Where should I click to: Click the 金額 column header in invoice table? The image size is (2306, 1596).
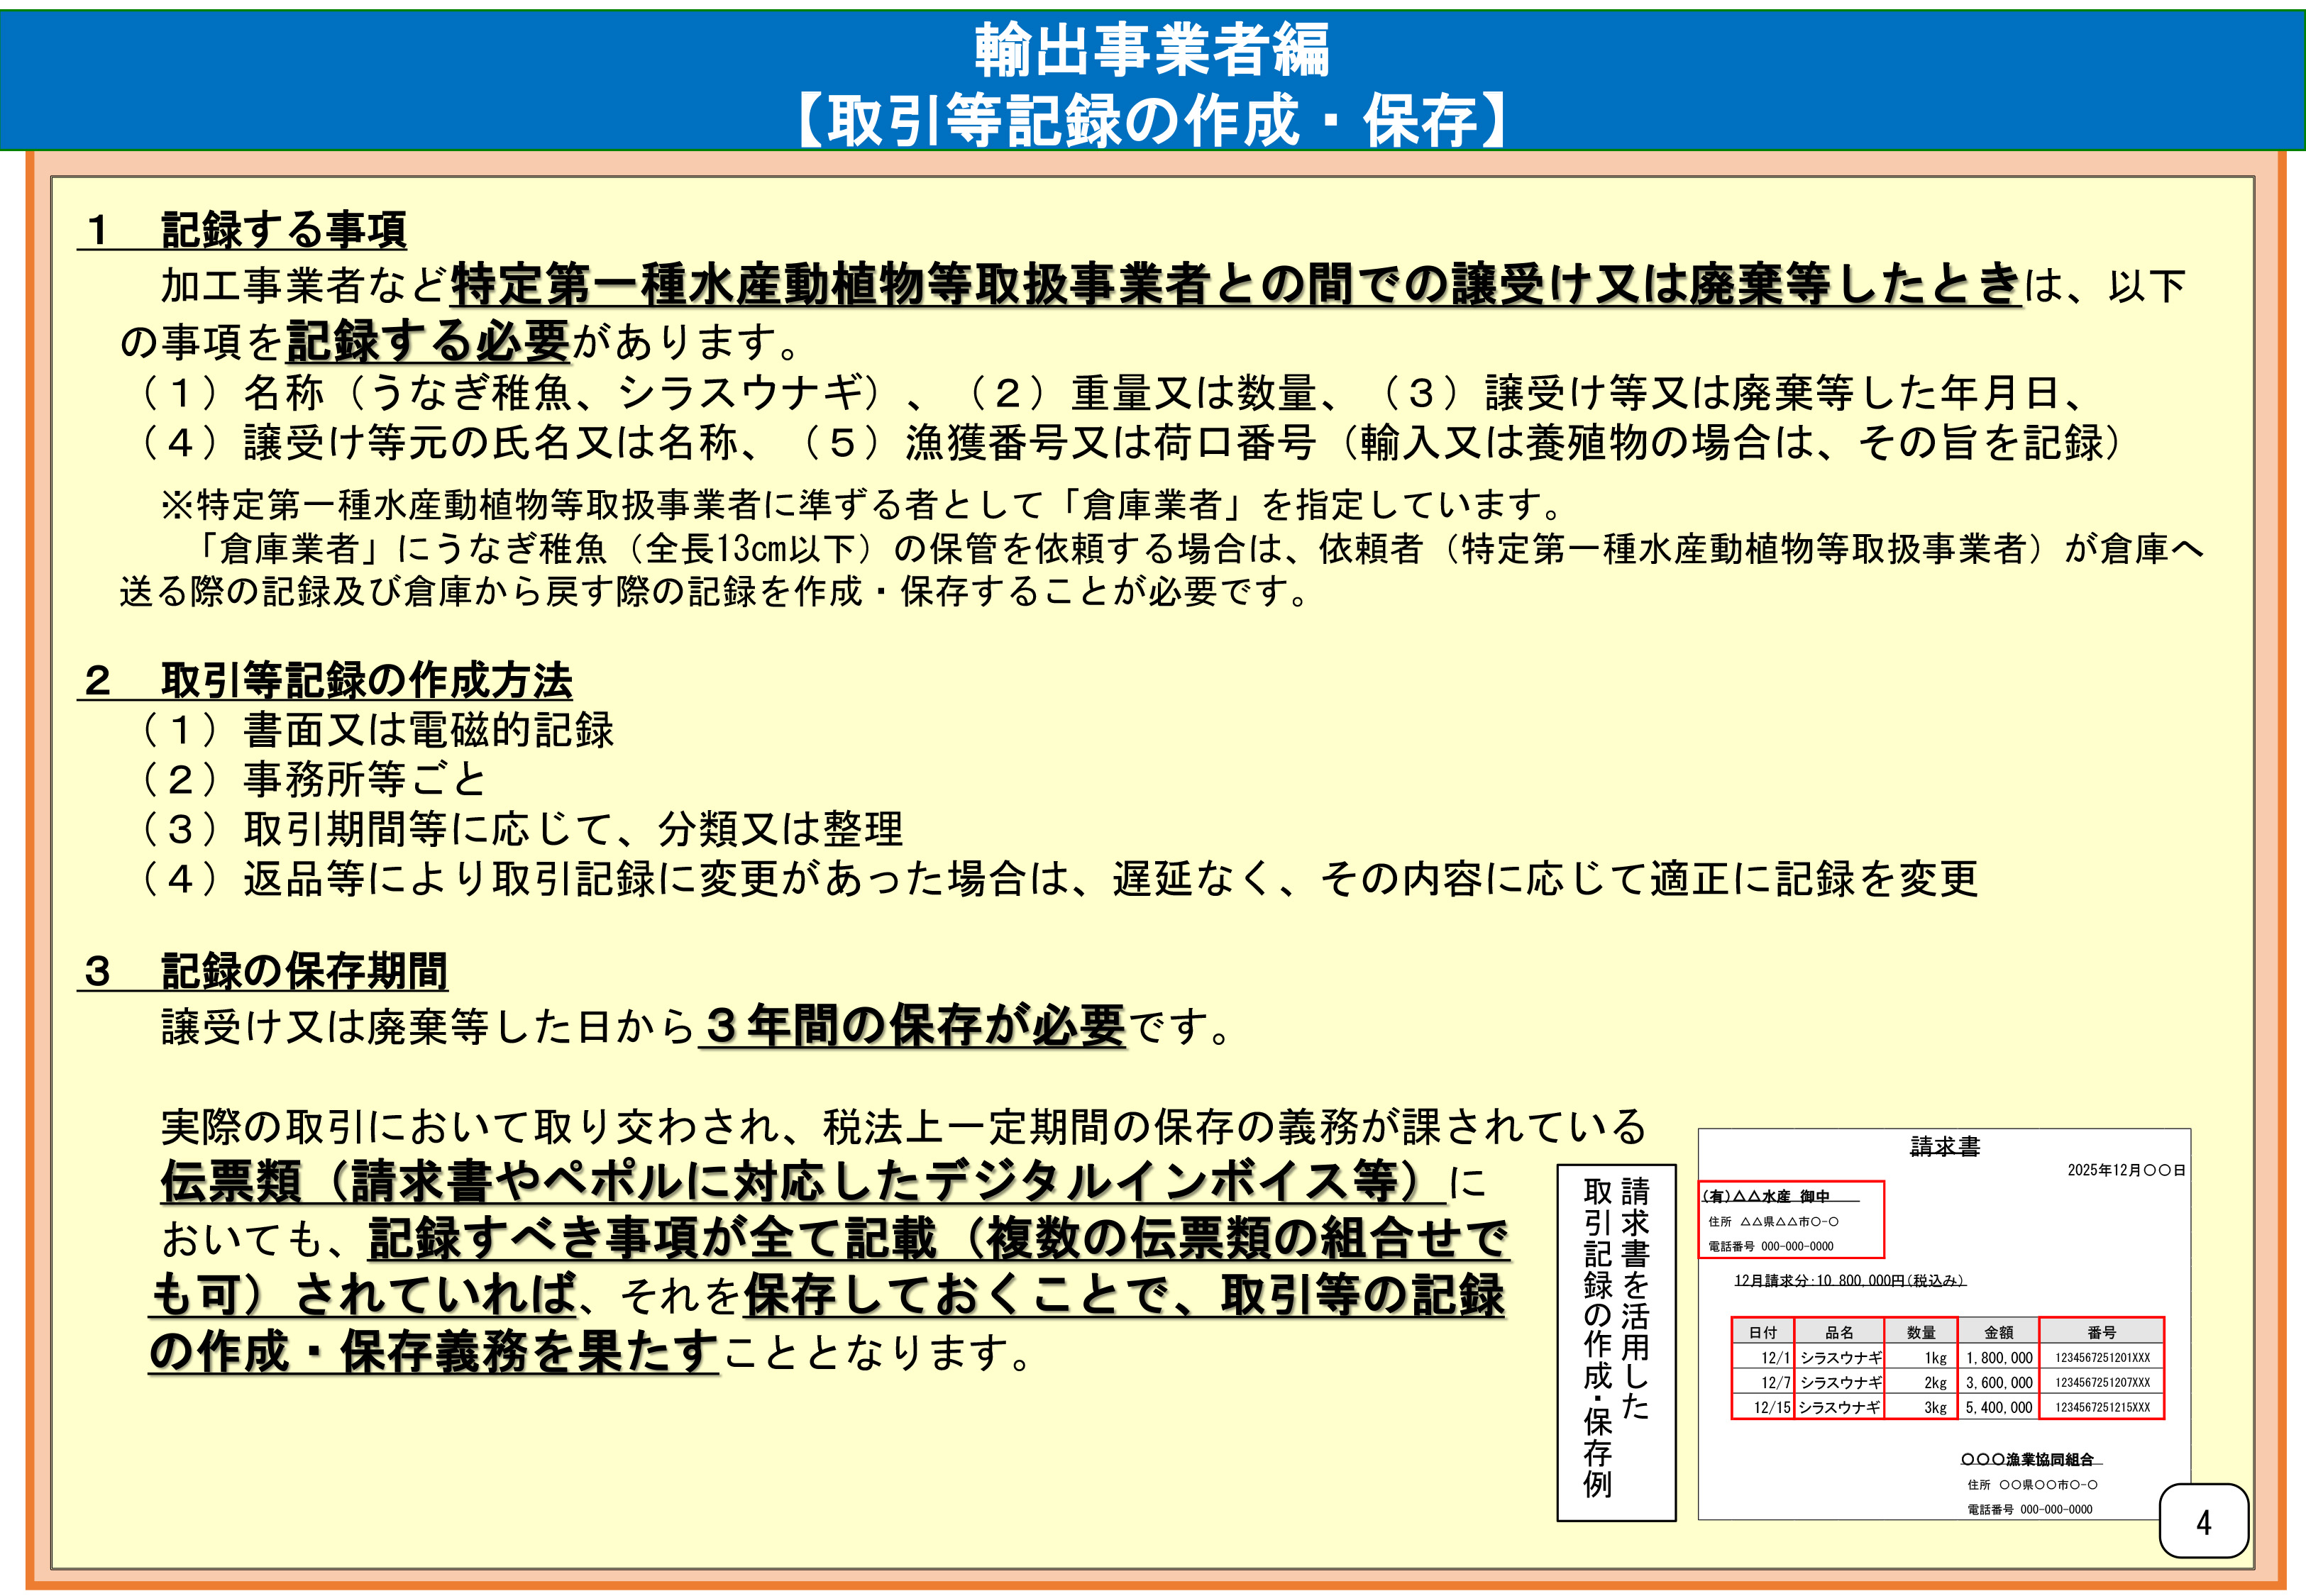pos(1998,1332)
